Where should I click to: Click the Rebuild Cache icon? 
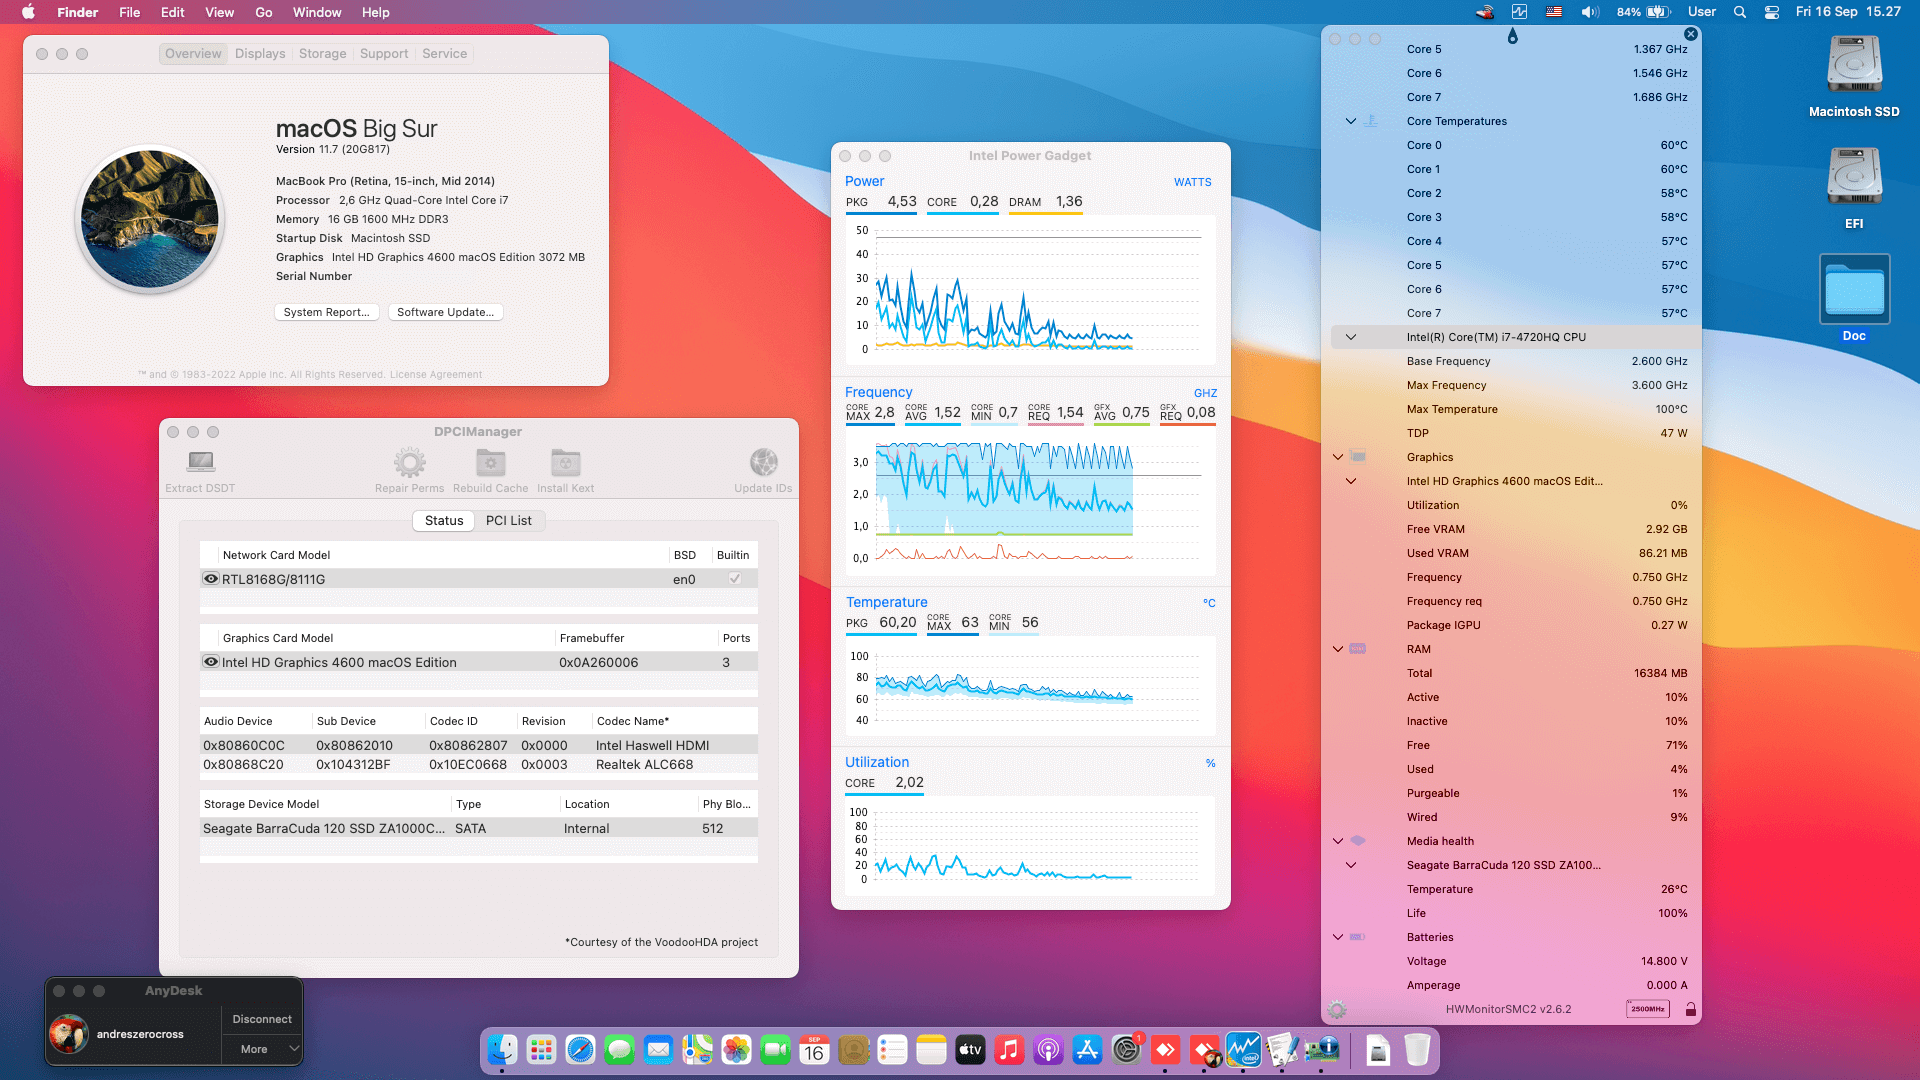coord(490,462)
